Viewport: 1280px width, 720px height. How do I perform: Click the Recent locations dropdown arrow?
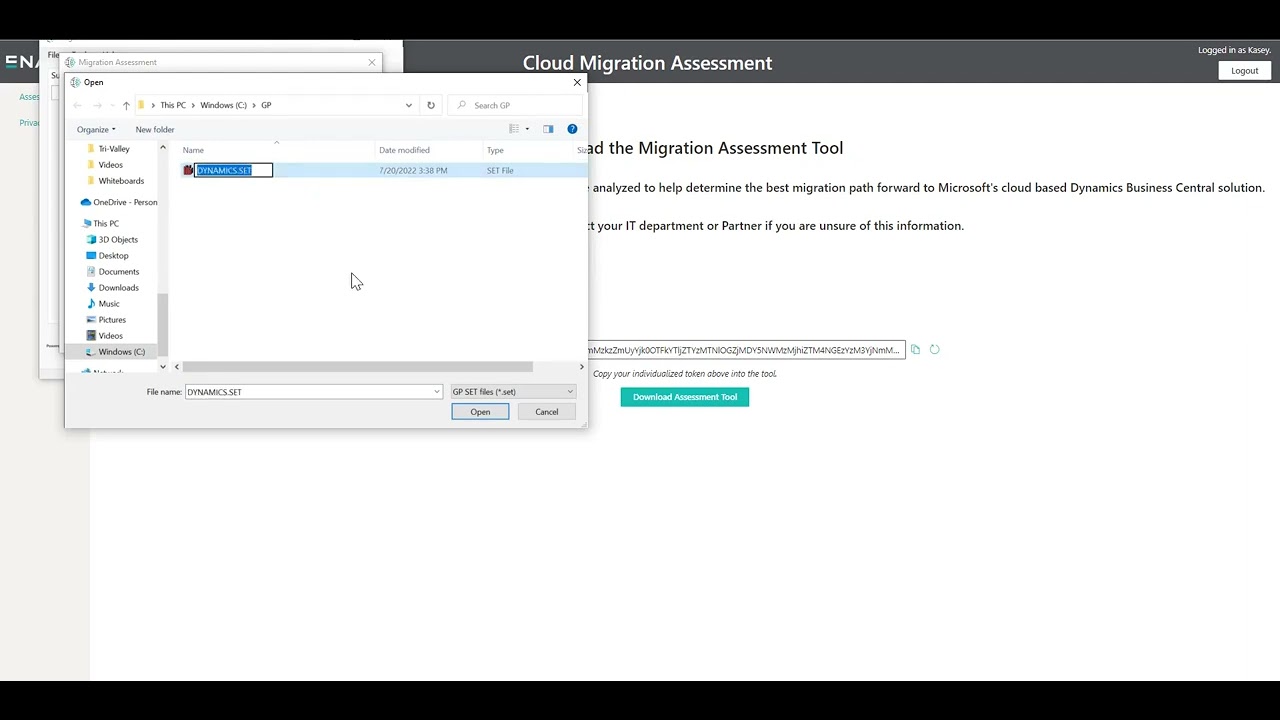111,105
